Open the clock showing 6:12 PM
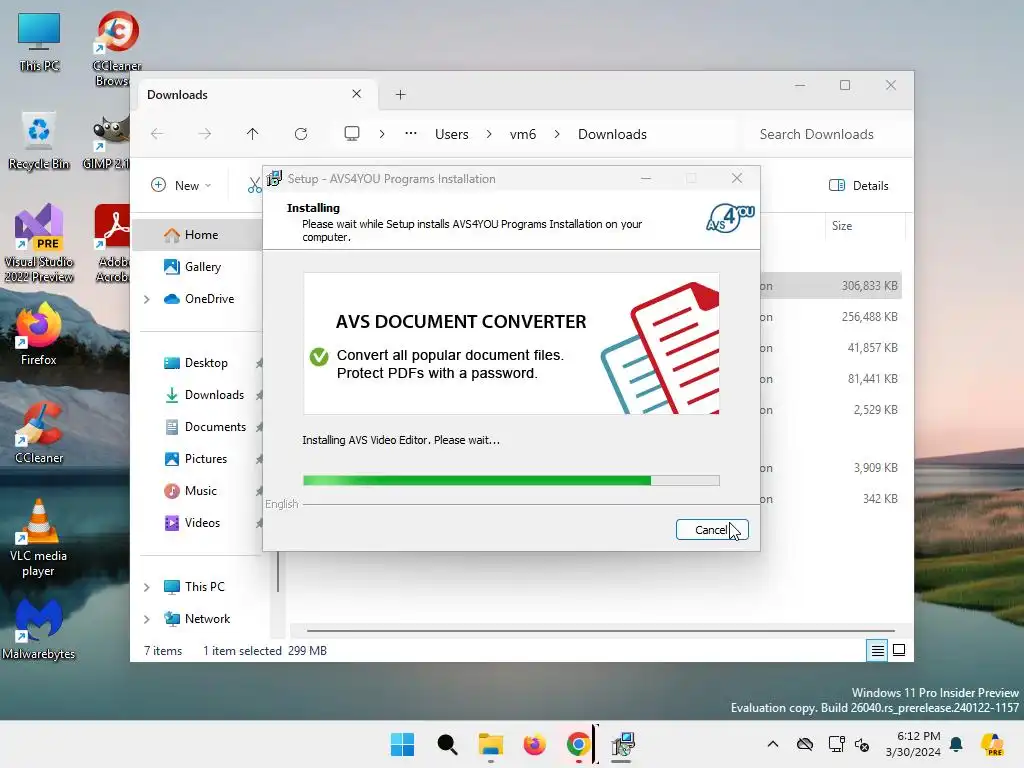The height and width of the screenshot is (768, 1024). pos(913,744)
